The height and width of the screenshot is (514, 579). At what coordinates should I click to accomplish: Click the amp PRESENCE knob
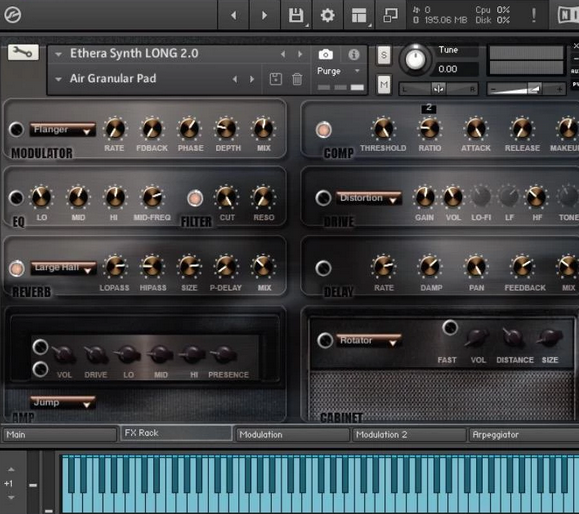[224, 355]
